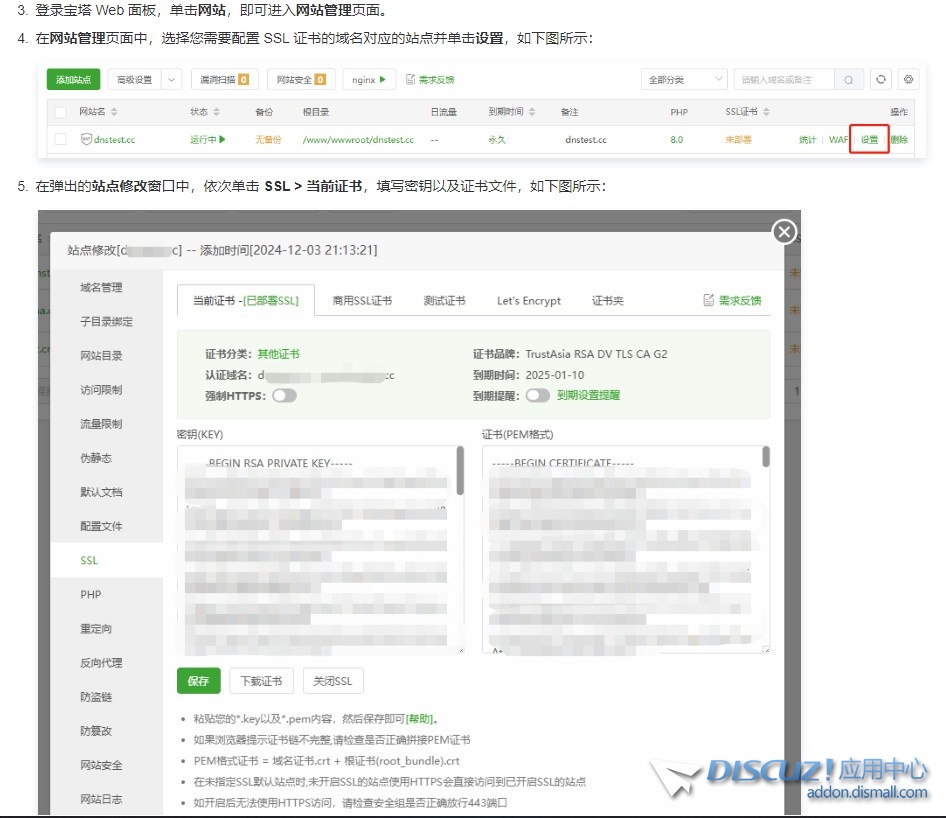
Task: Click the shield icon before dnstest.cc site name
Action: point(86,139)
